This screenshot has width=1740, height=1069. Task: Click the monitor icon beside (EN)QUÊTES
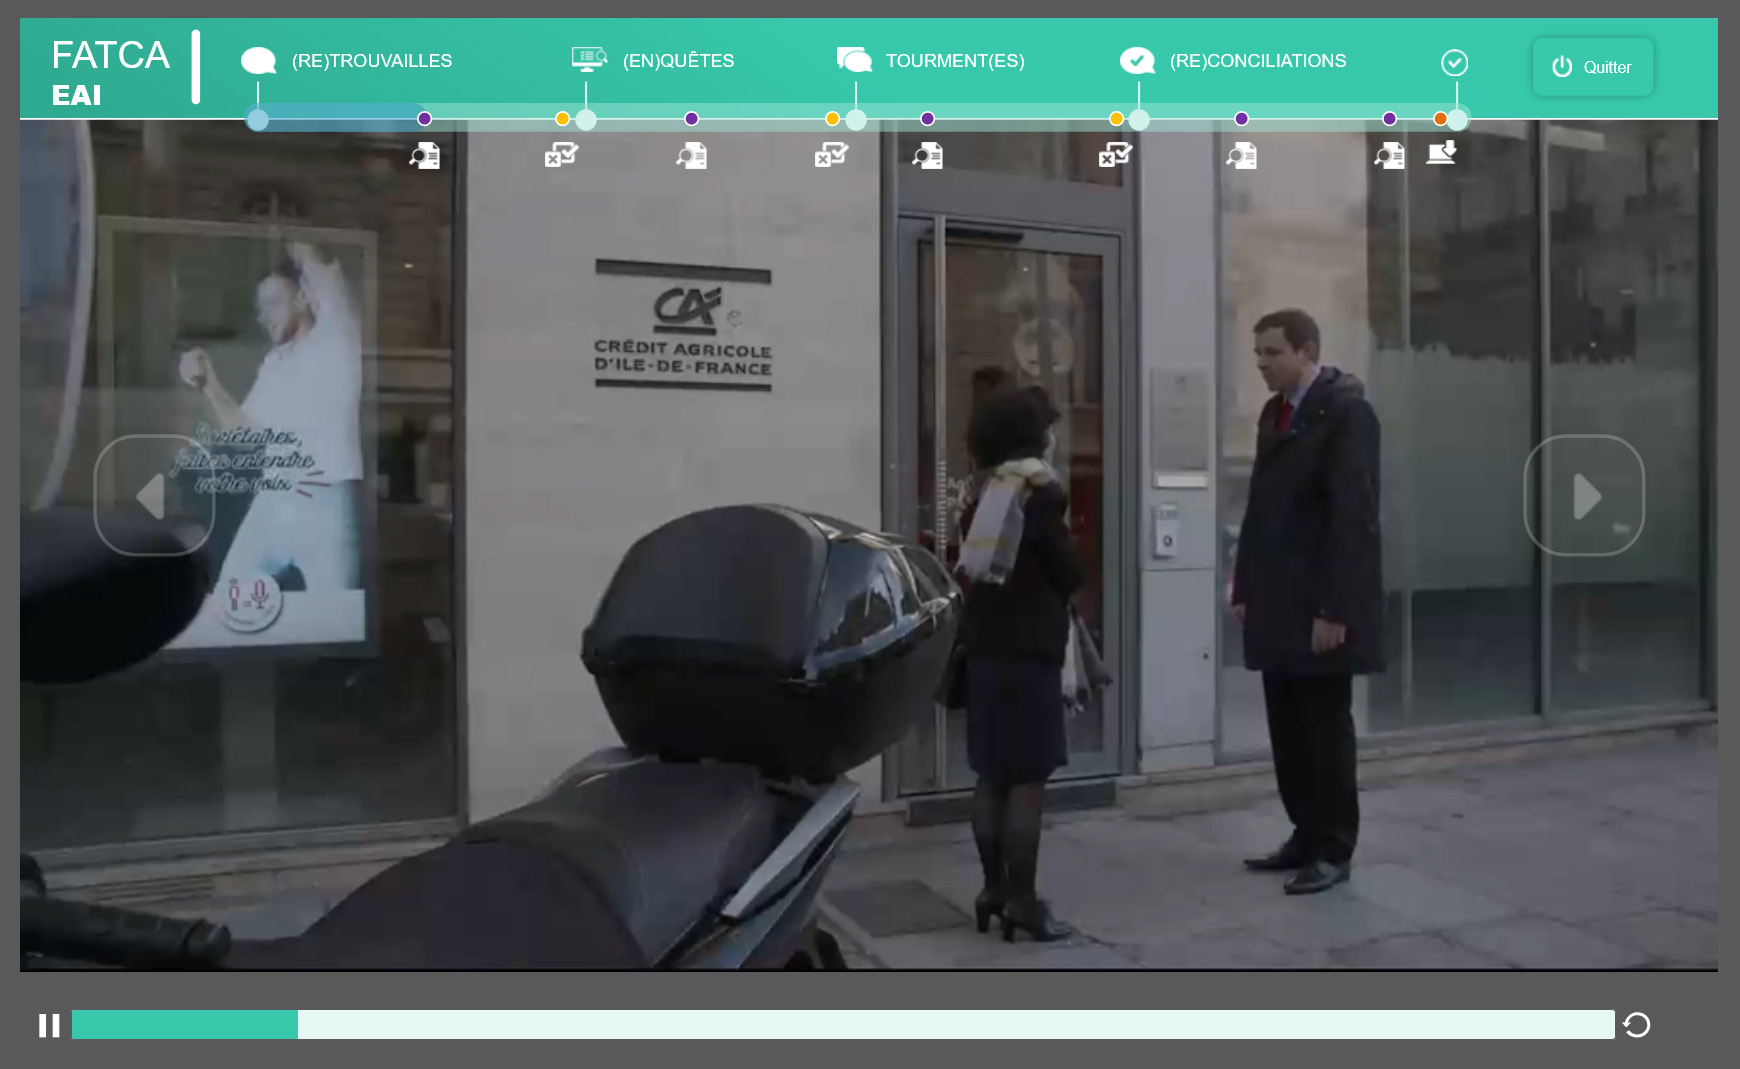coord(589,59)
